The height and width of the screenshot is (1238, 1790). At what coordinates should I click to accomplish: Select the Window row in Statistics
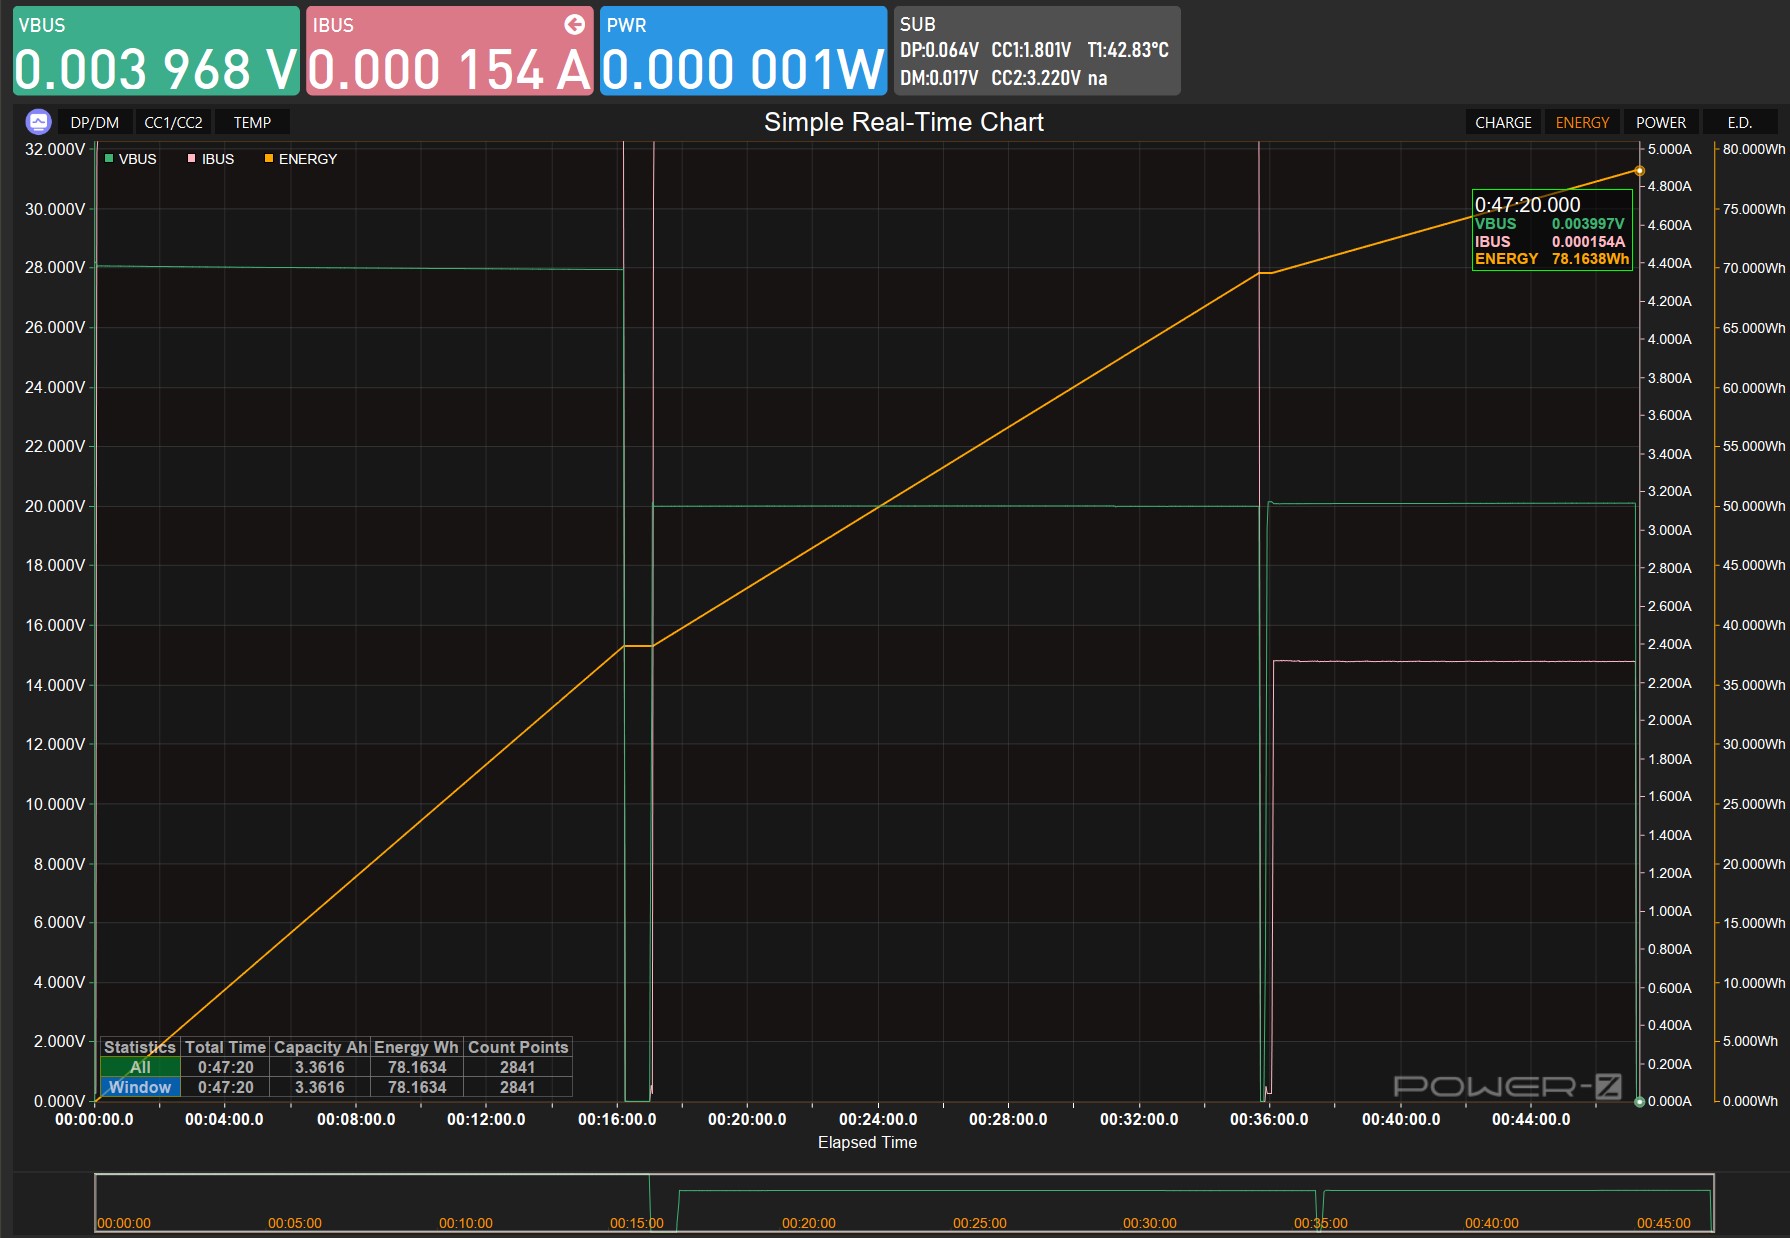tap(140, 1087)
